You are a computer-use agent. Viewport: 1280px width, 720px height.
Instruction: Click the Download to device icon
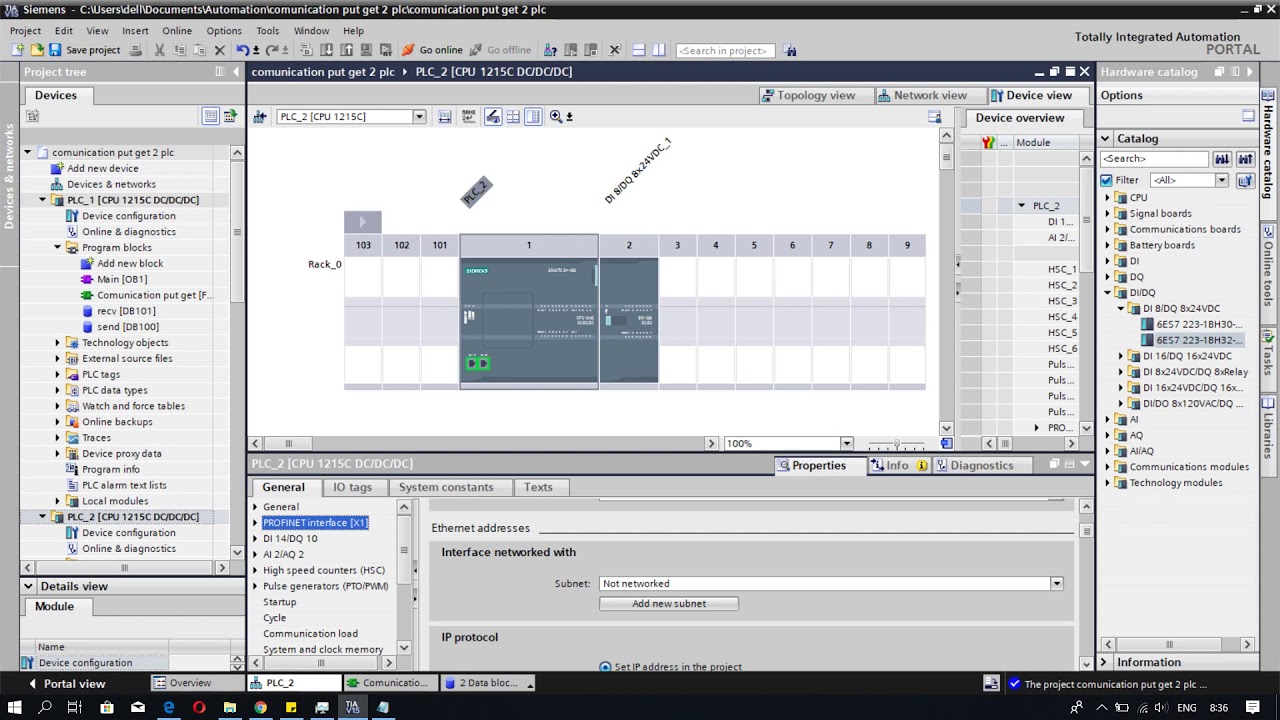[325, 50]
